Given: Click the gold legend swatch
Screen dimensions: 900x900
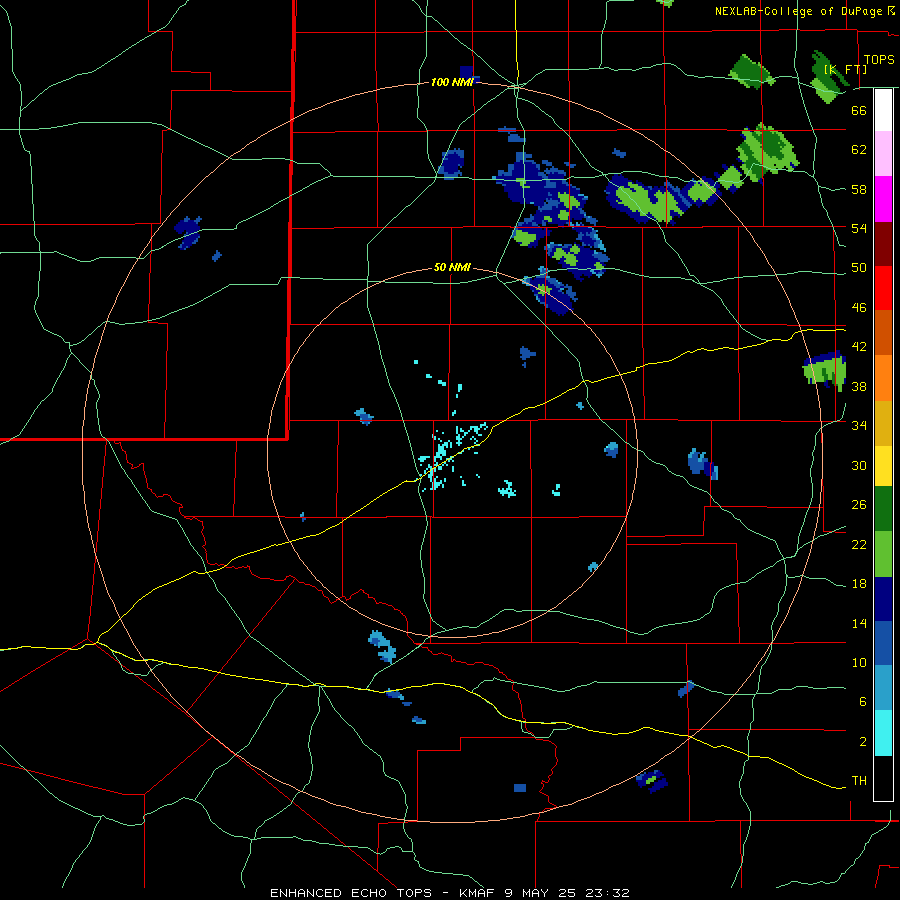Looking at the screenshot, I should click(883, 424).
